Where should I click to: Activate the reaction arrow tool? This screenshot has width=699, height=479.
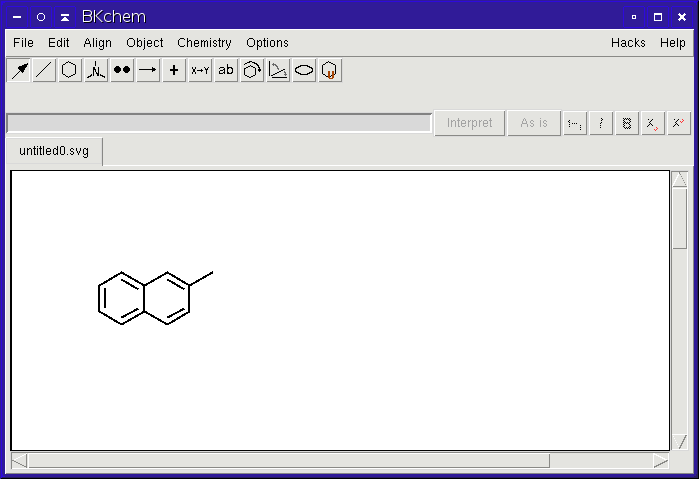click(x=148, y=70)
